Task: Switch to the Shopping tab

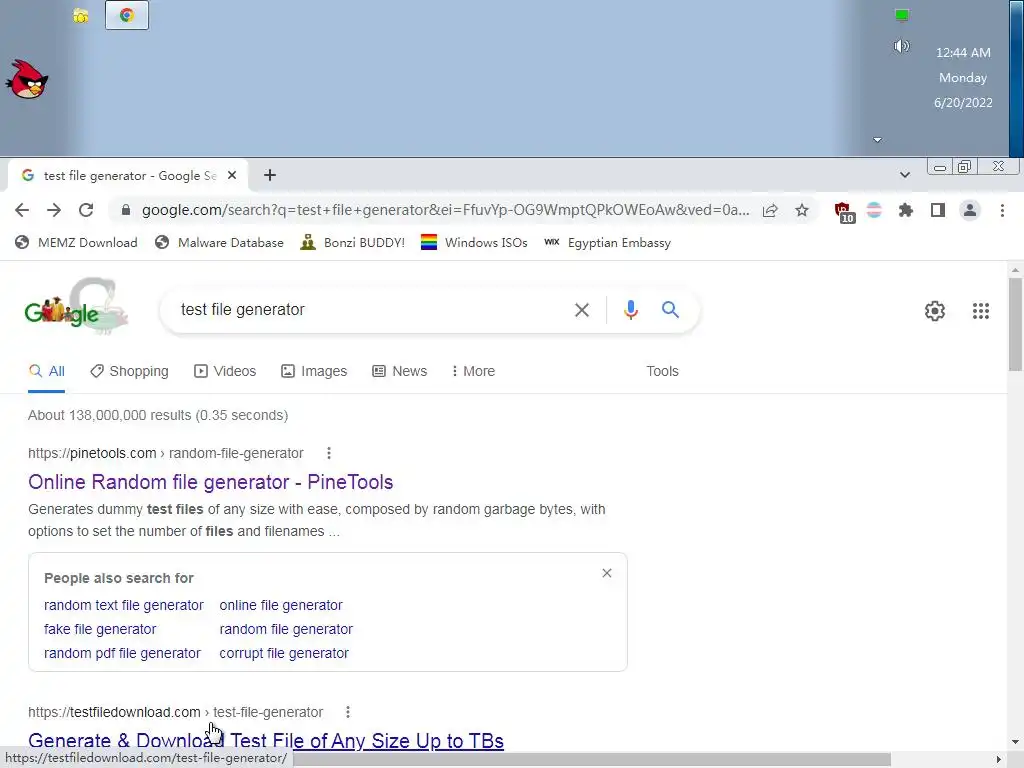Action: (x=129, y=371)
